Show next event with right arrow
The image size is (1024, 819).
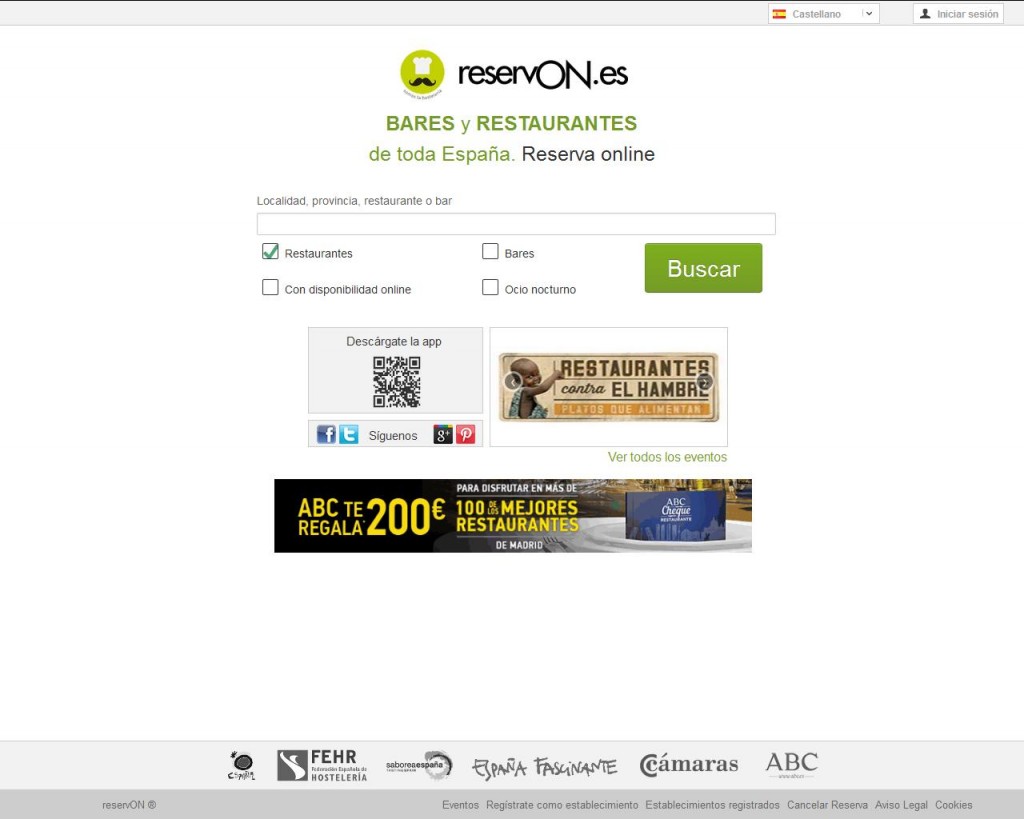[x=705, y=381]
